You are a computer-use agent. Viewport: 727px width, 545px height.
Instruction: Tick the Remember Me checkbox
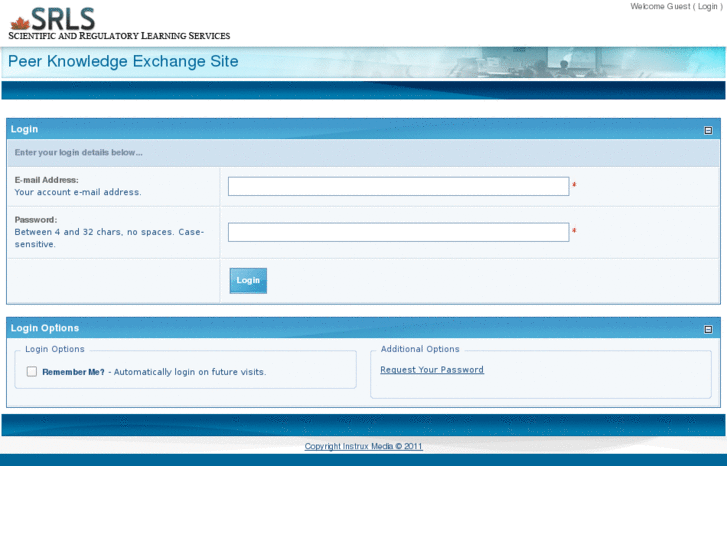pos(32,372)
